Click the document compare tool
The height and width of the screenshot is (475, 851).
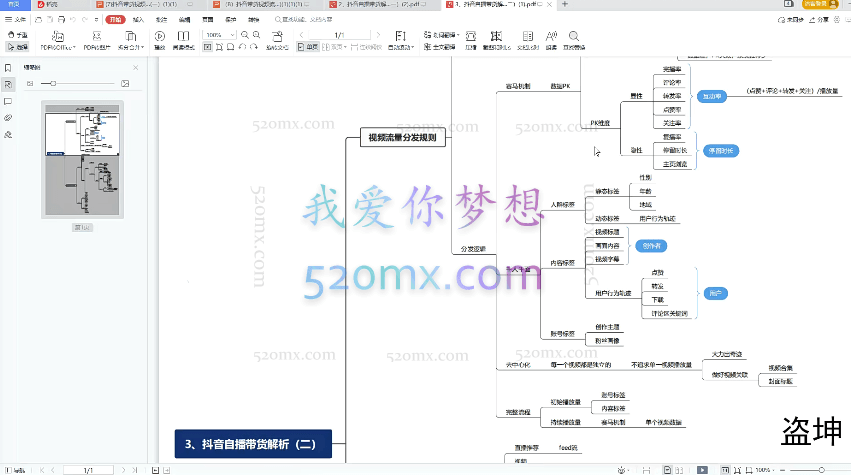528,41
